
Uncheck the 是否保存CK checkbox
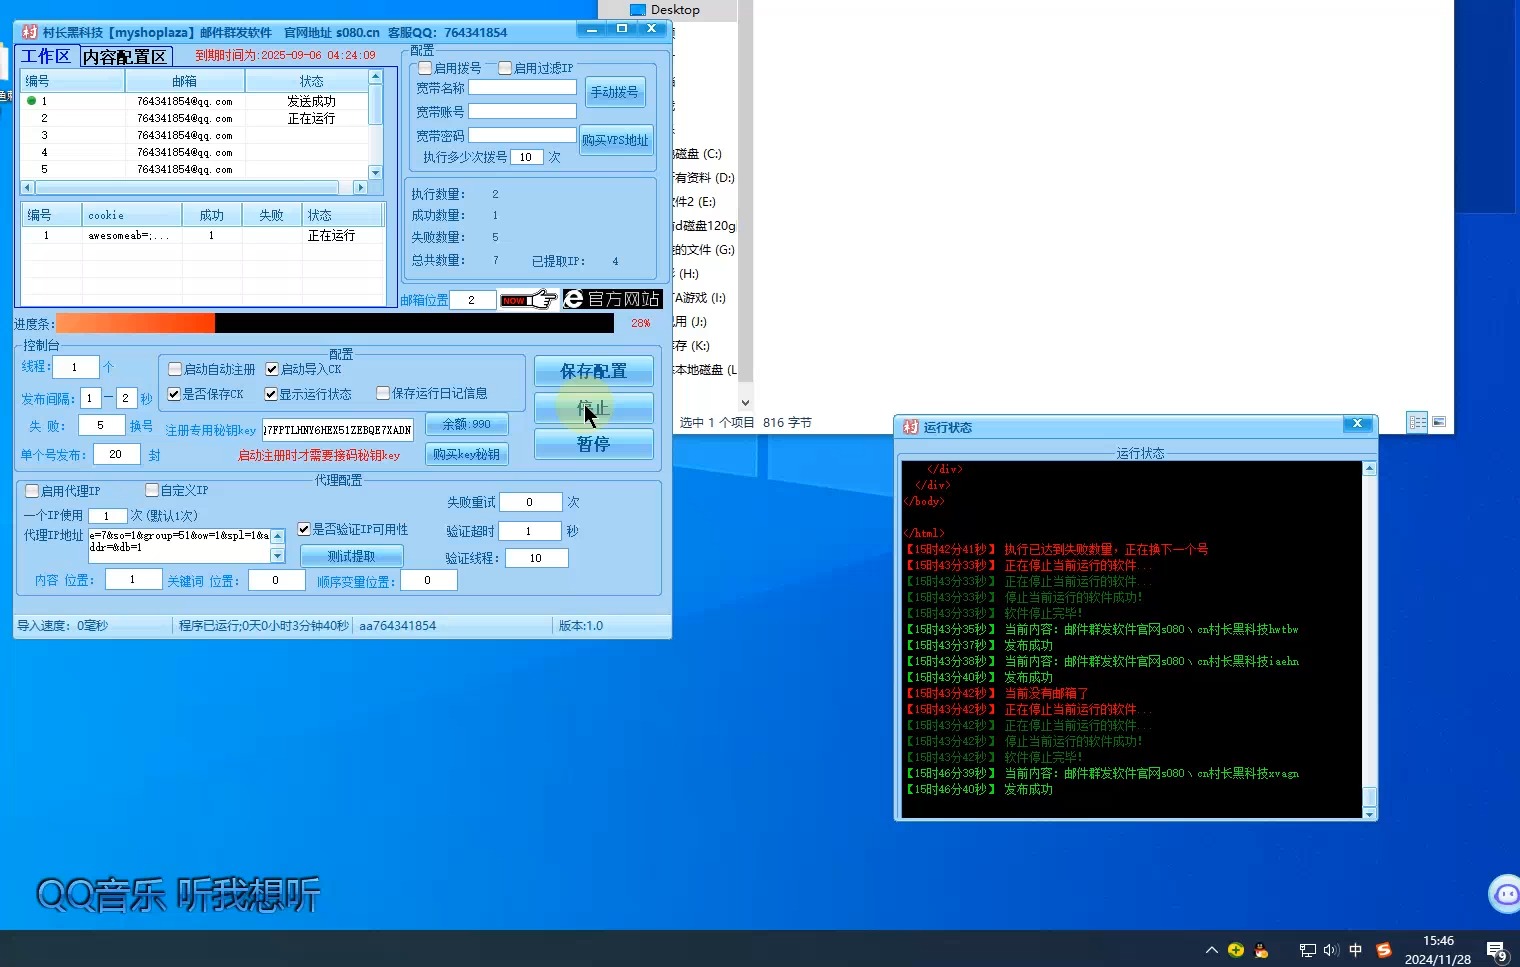click(174, 394)
